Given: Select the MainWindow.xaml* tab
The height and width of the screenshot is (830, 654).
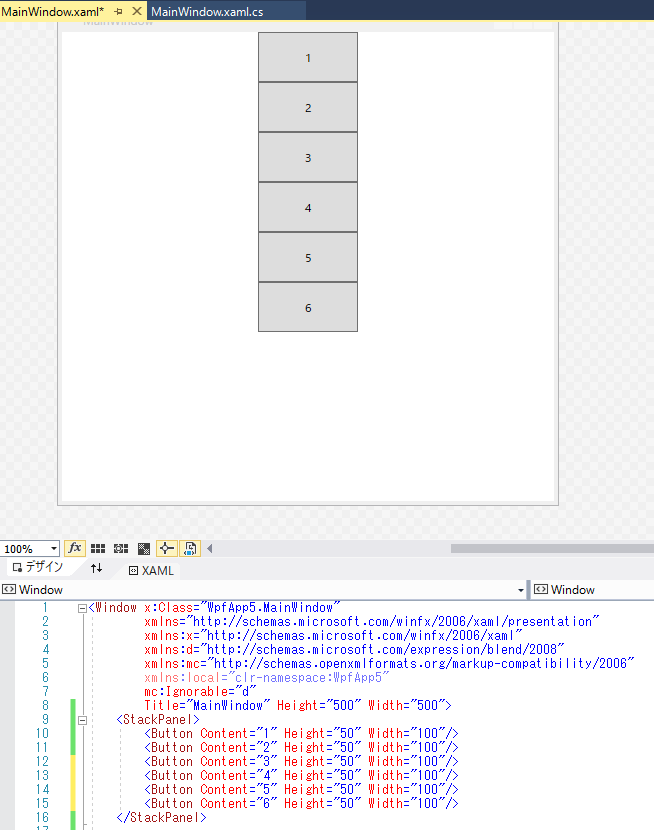Looking at the screenshot, I should tap(52, 11).
